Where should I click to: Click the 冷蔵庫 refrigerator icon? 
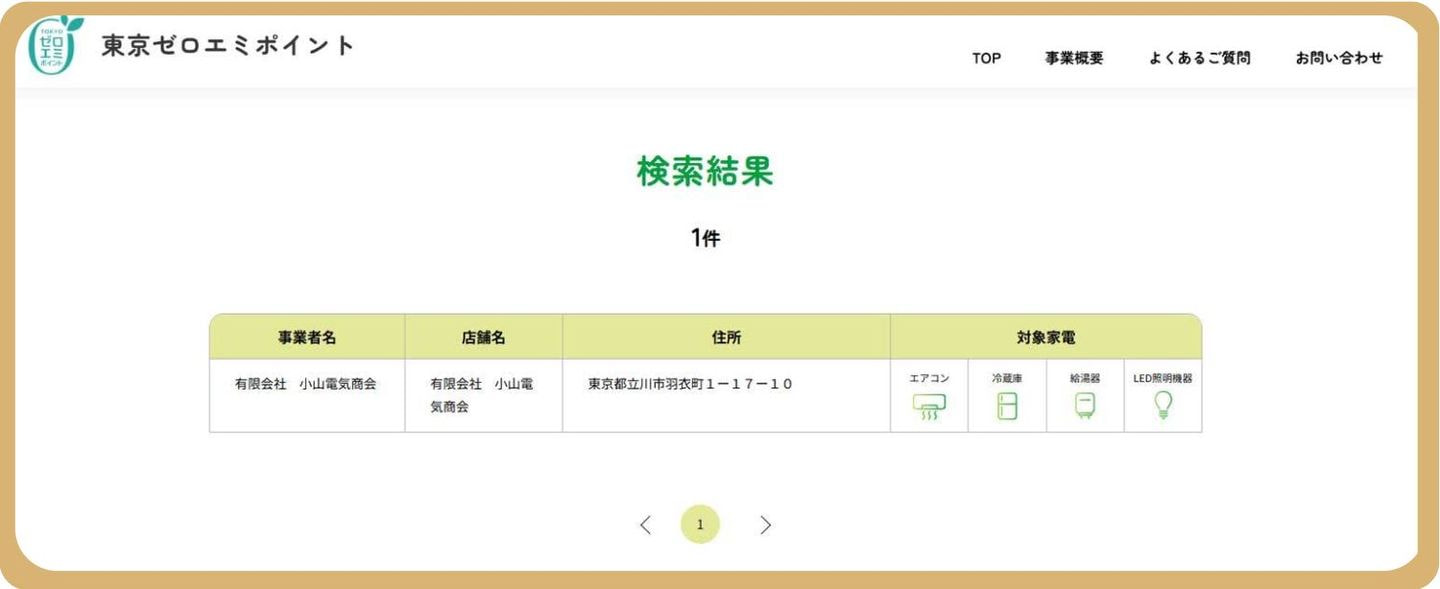(x=1006, y=405)
